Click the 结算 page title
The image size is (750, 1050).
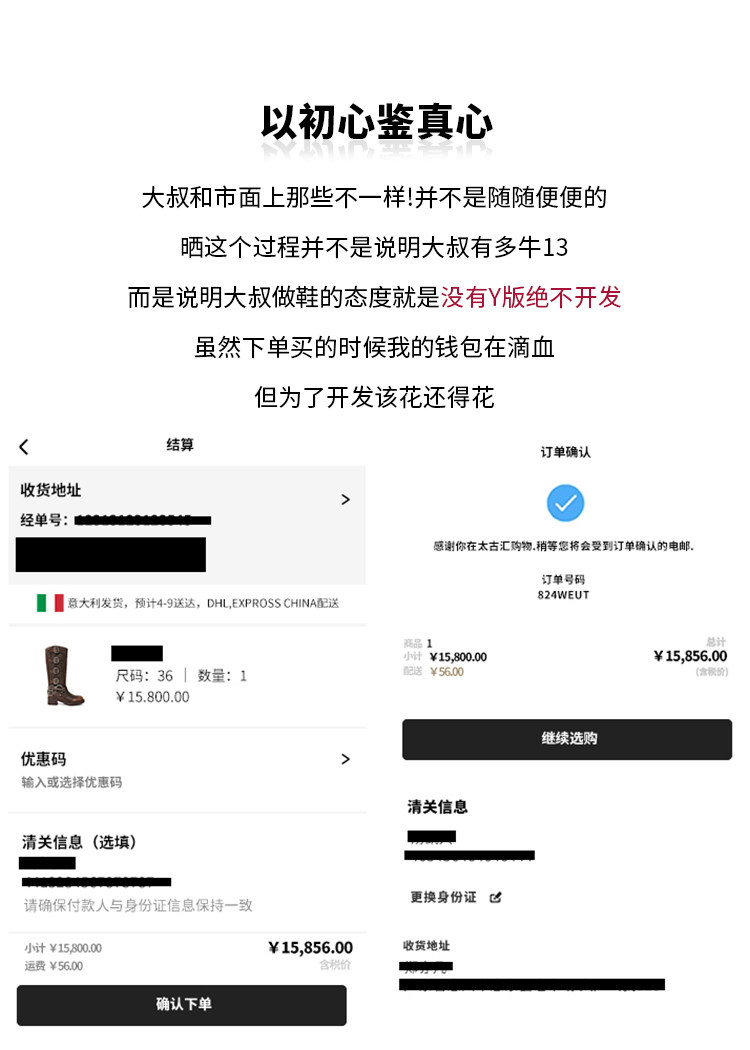pos(180,445)
